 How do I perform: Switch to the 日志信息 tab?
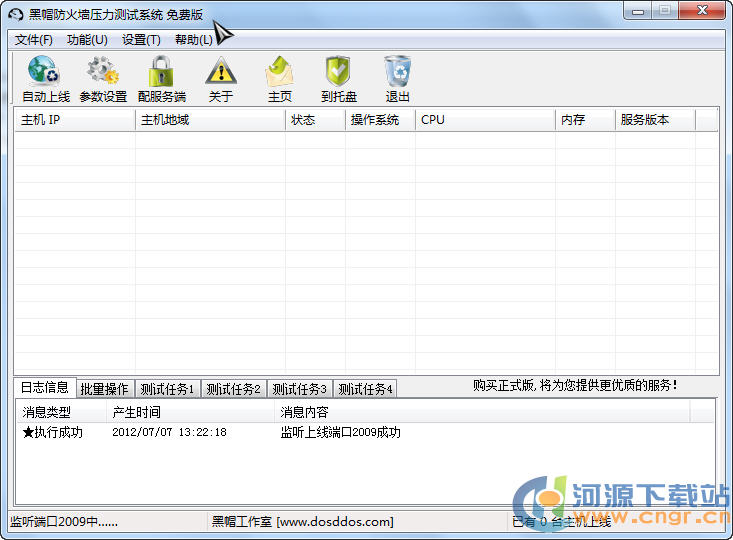pos(45,388)
